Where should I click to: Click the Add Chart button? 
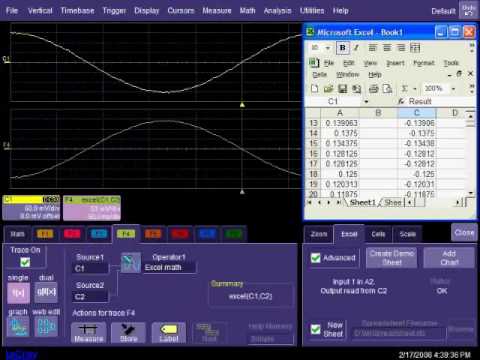pos(449,258)
